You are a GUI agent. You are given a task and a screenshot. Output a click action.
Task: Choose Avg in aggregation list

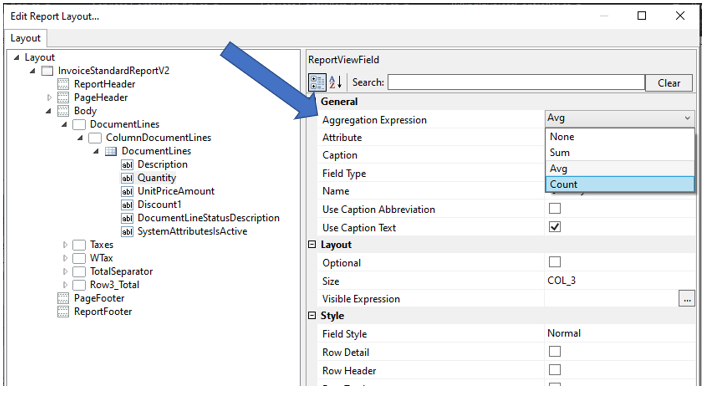pyautogui.click(x=620, y=169)
